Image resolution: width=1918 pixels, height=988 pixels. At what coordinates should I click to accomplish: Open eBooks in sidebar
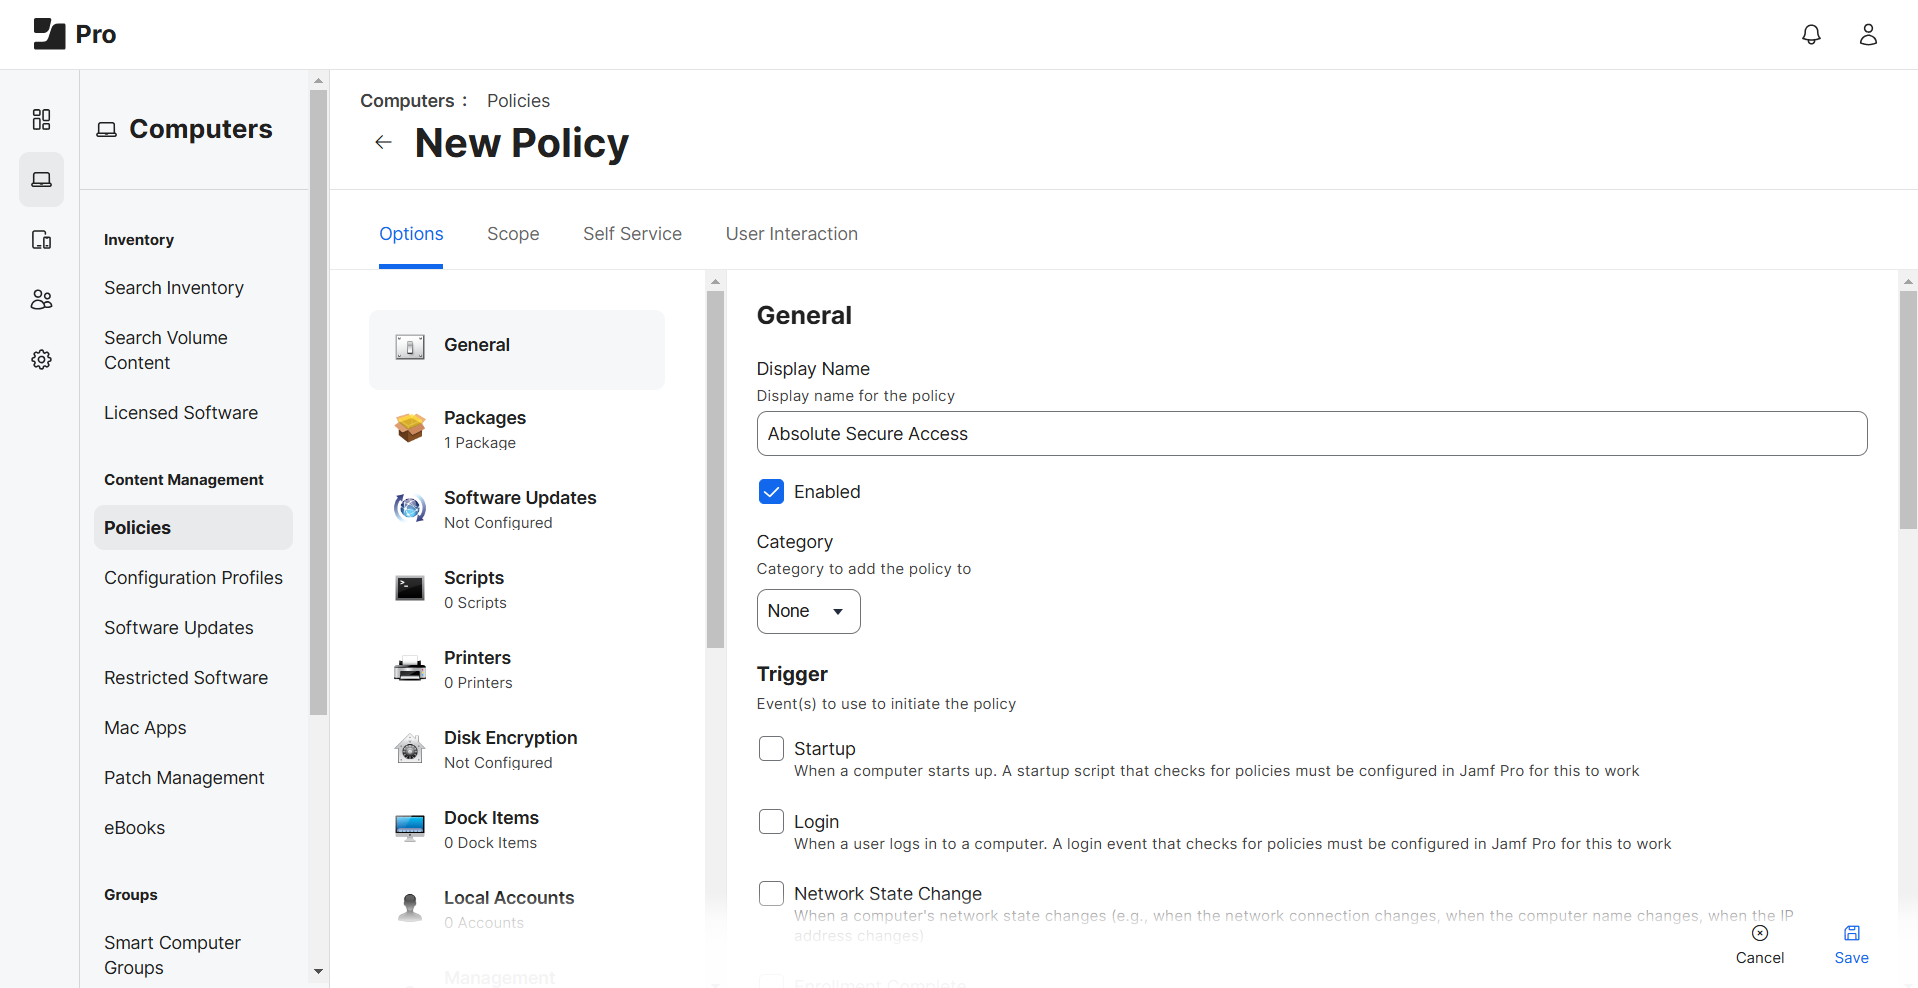coord(134,828)
